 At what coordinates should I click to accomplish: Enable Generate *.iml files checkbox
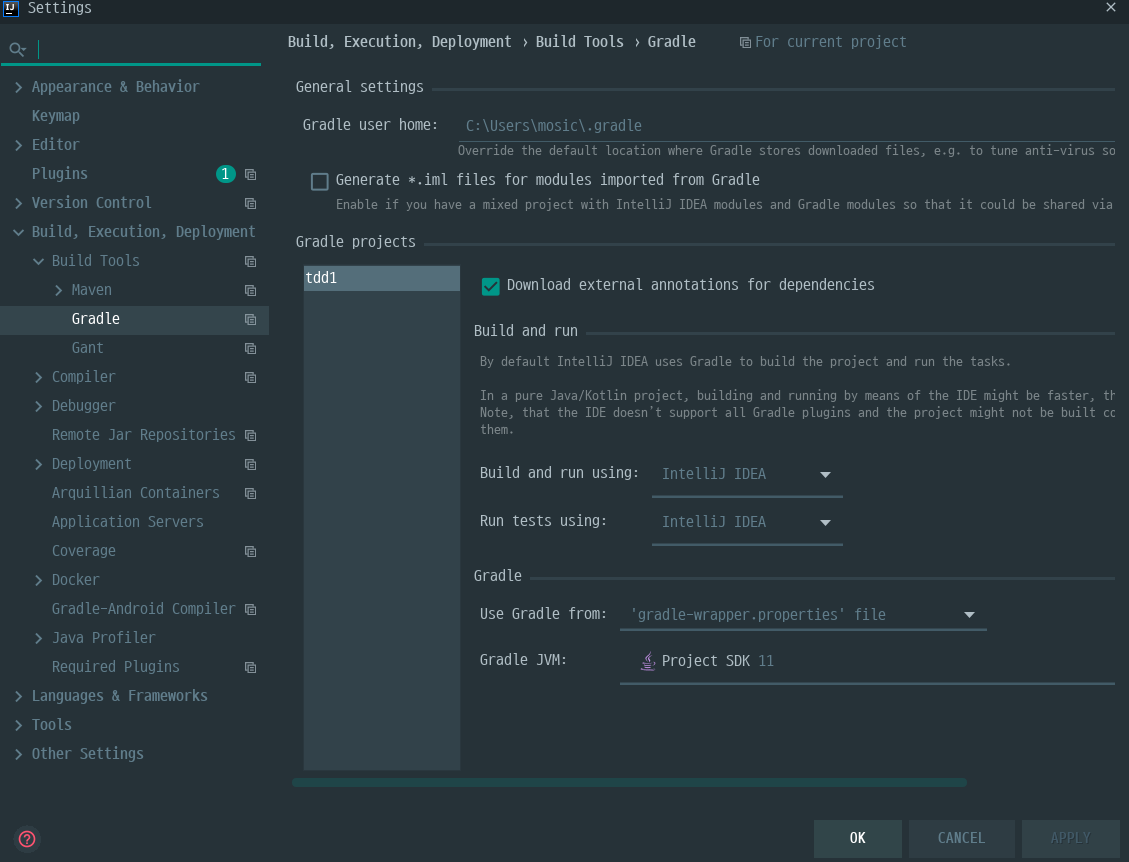(x=320, y=181)
